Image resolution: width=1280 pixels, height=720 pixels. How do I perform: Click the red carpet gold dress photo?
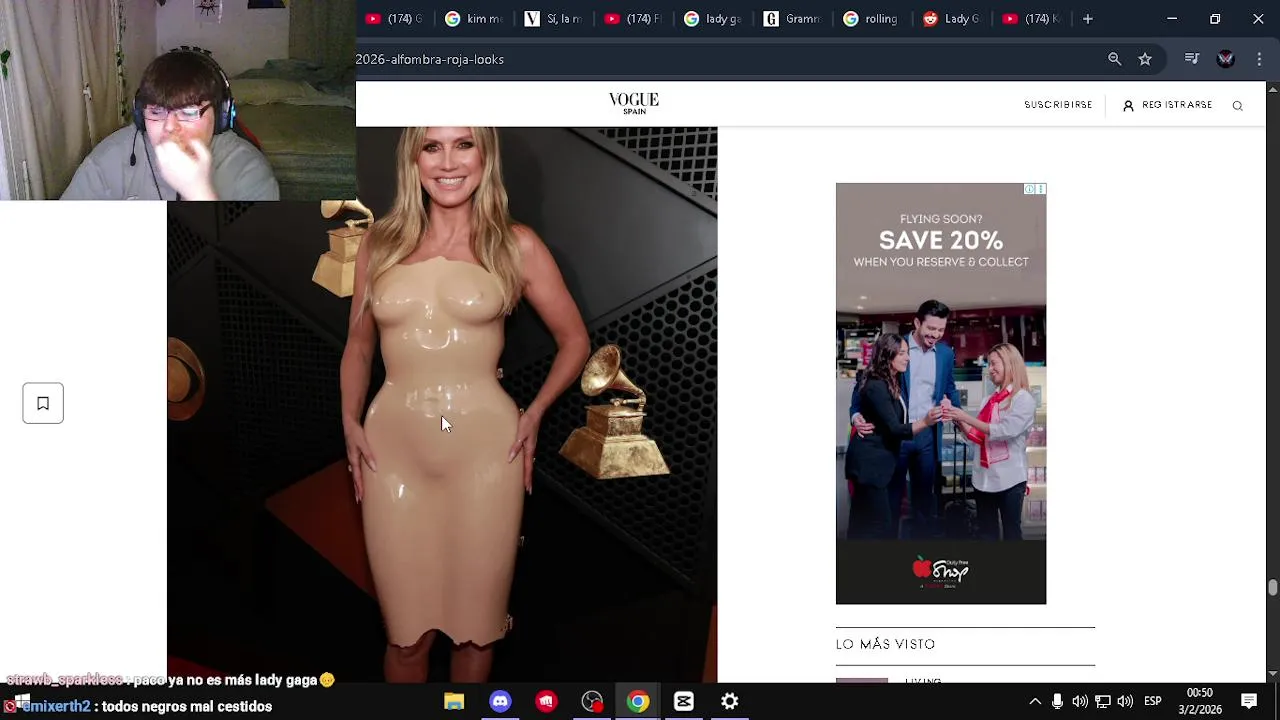(x=442, y=404)
